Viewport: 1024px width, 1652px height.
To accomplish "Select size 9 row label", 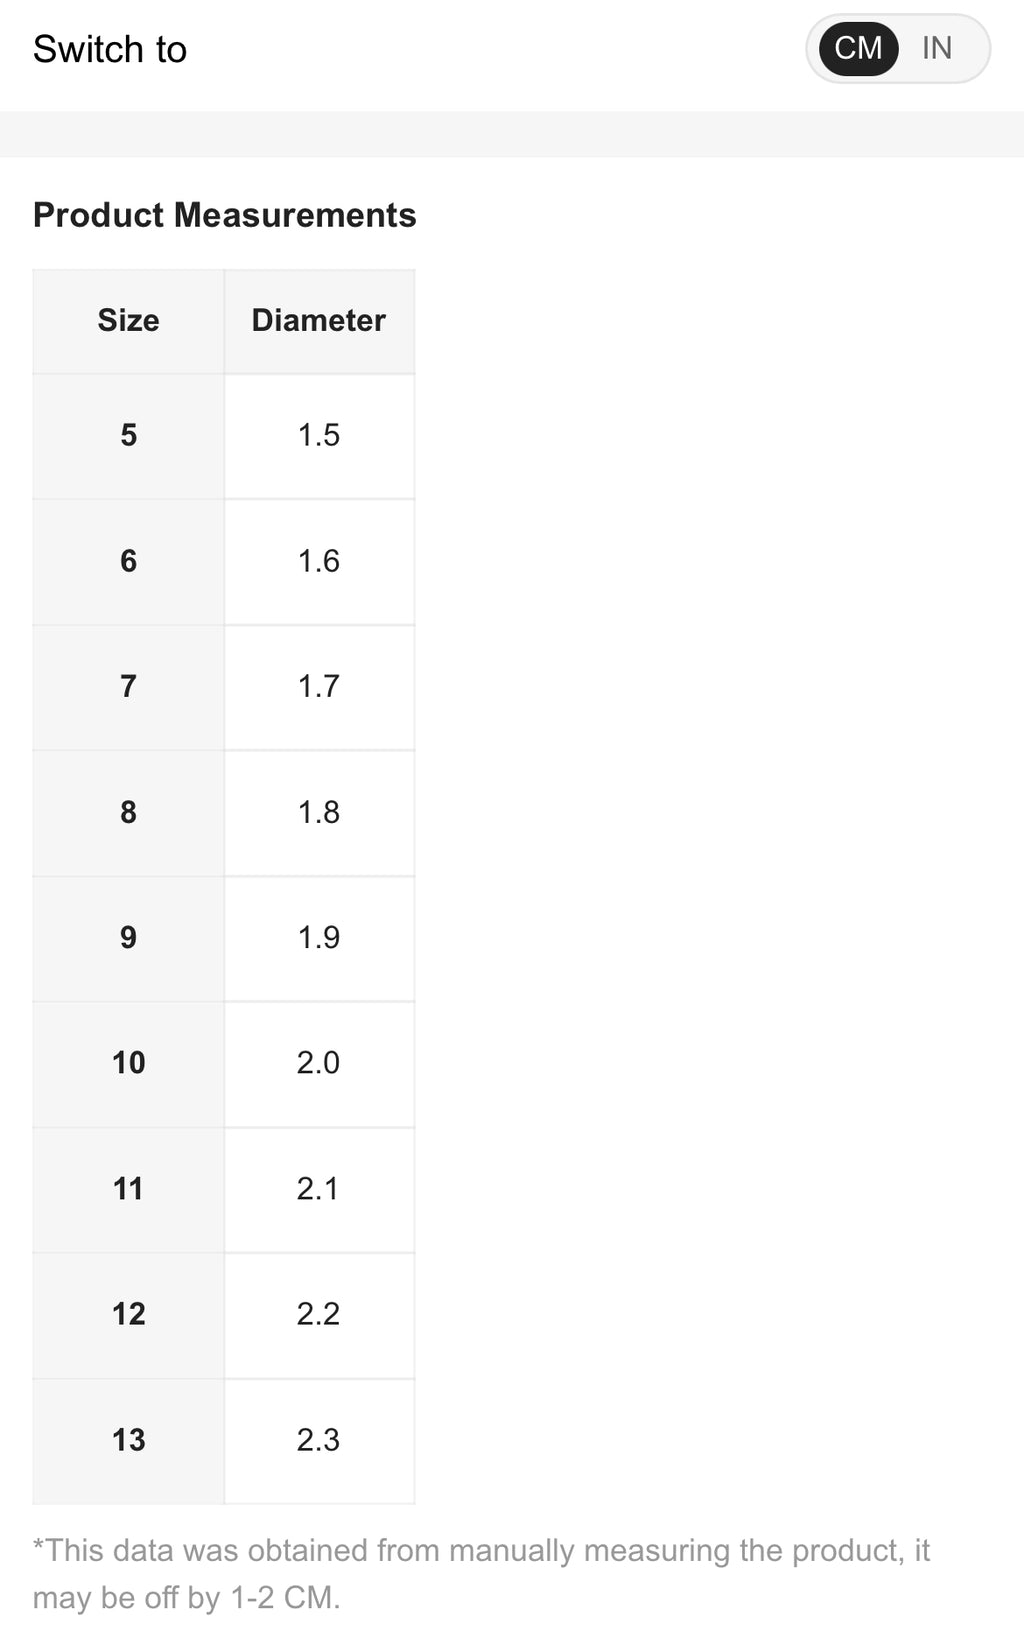I will pos(129,938).
